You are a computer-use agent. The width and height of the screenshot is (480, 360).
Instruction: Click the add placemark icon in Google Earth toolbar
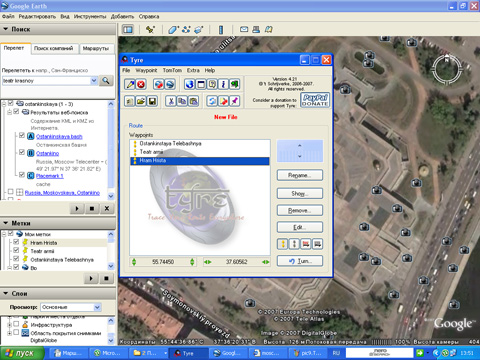click(x=150, y=30)
